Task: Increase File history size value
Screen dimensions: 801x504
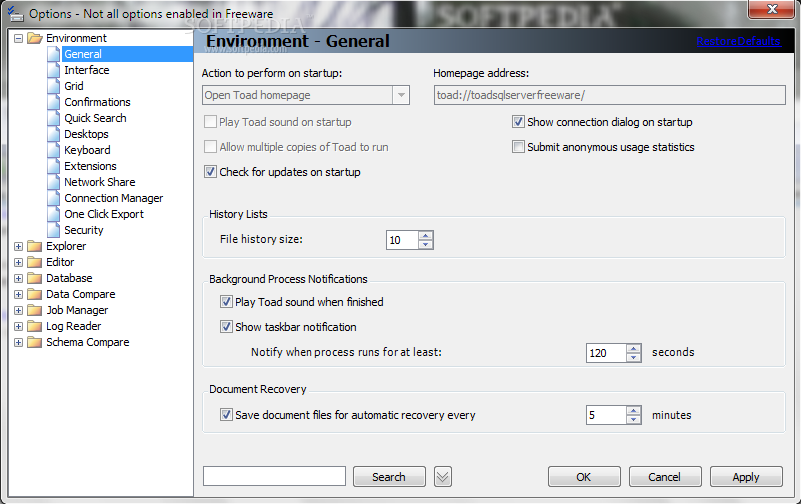Action: click(426, 235)
